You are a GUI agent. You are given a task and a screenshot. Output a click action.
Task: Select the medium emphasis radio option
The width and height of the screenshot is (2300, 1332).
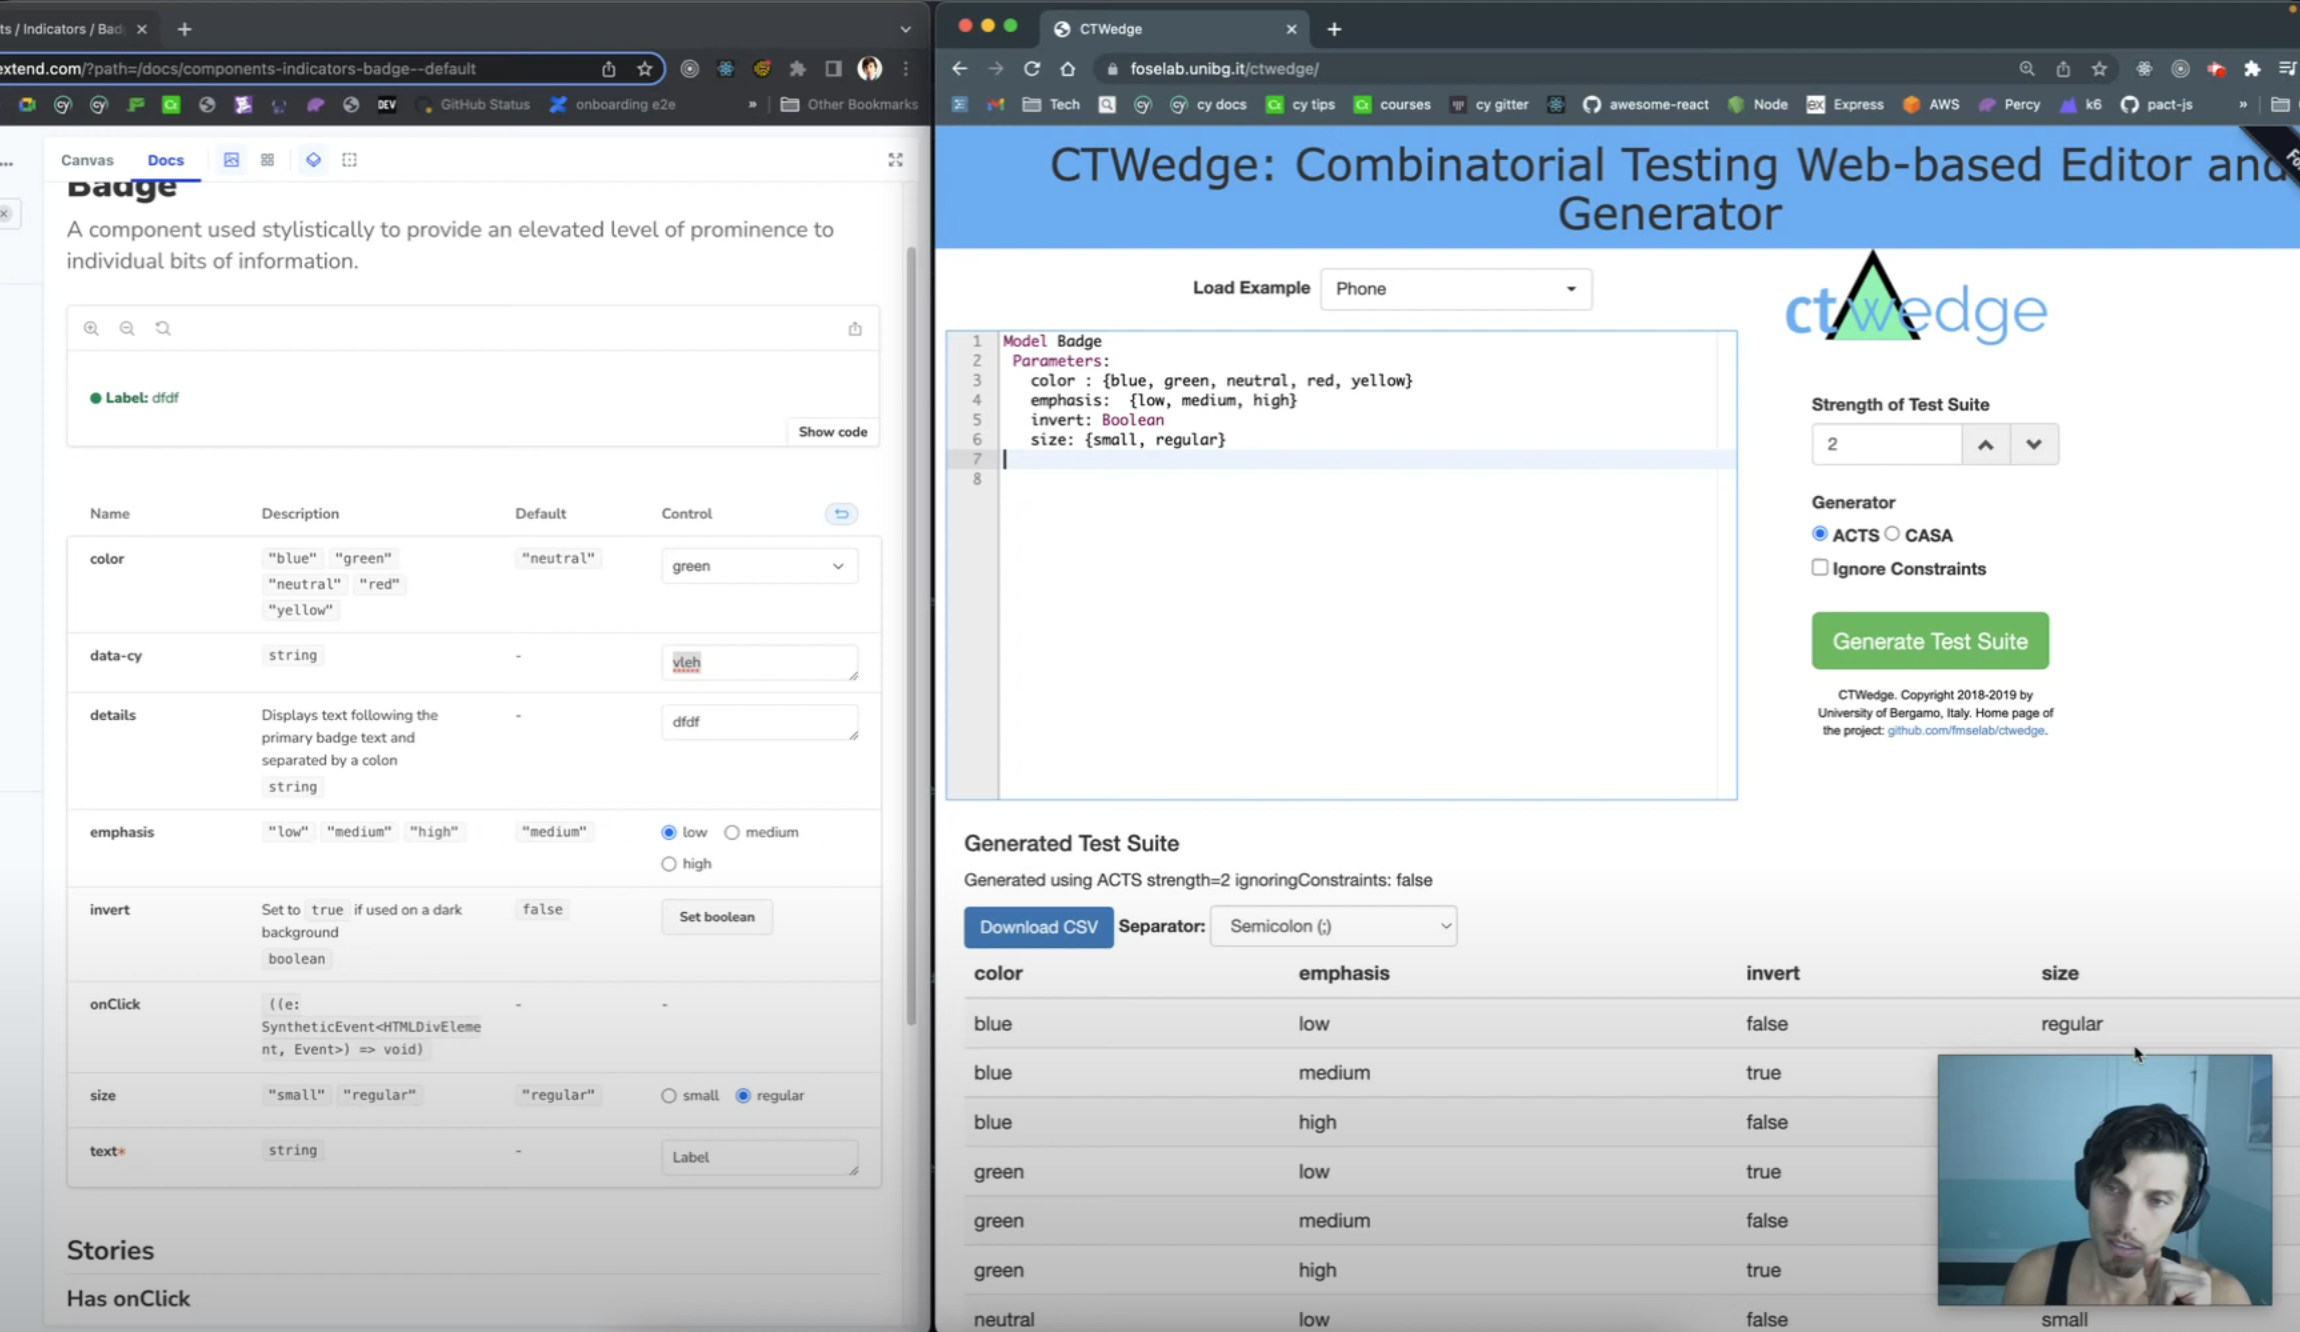(732, 832)
